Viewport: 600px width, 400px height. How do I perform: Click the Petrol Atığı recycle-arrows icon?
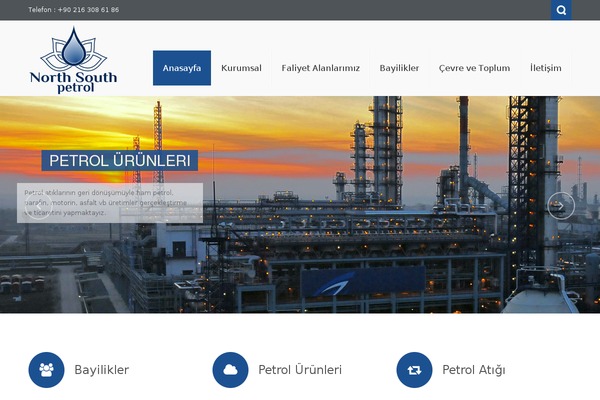[x=414, y=370]
